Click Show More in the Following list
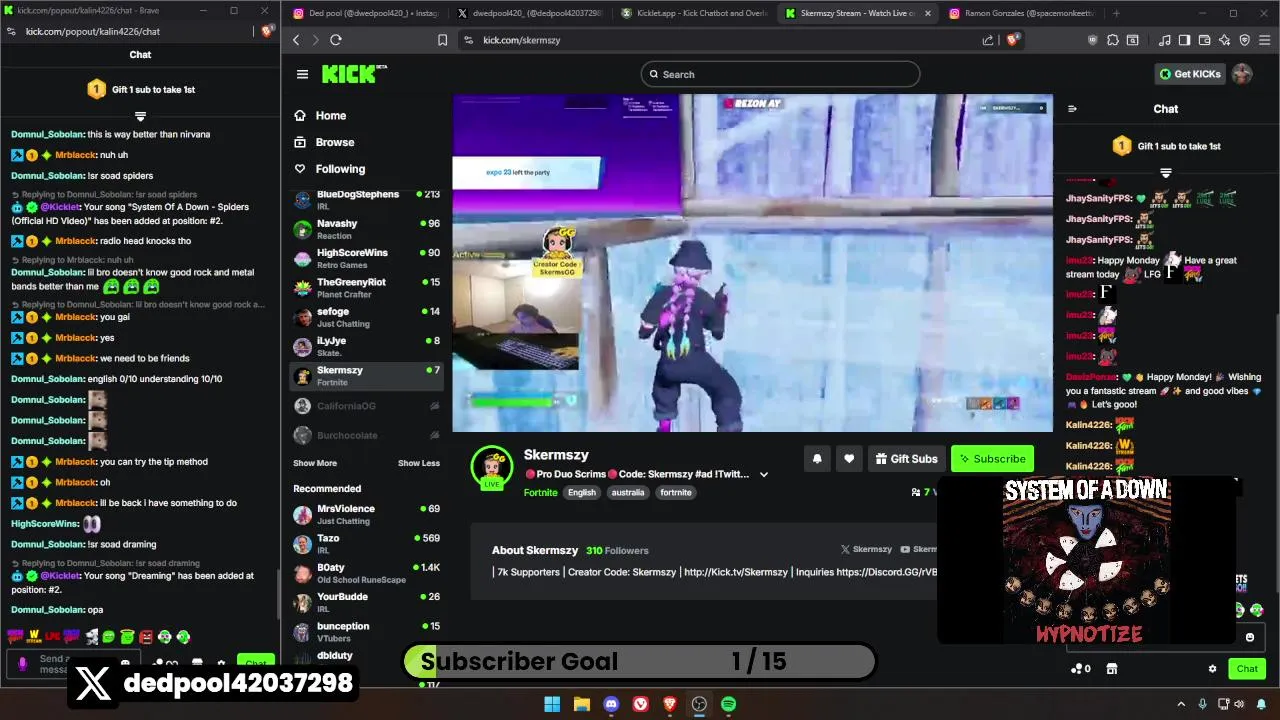 315,463
